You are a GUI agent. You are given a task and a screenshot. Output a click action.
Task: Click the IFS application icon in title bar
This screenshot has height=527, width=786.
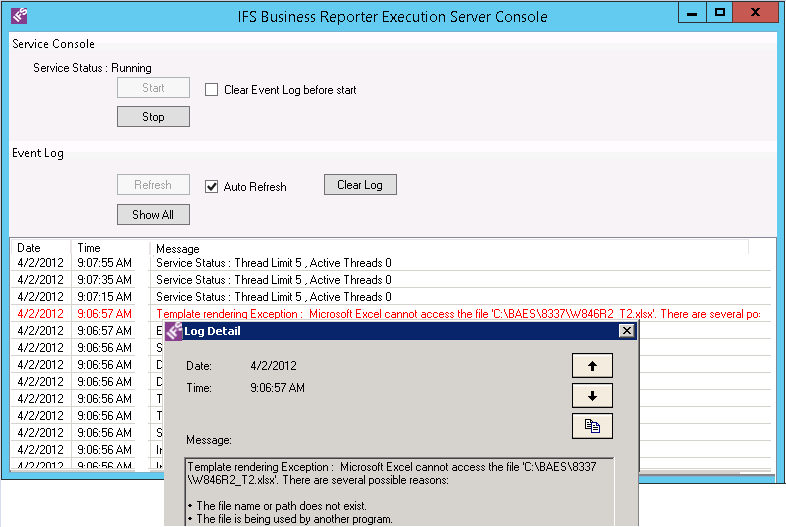click(x=19, y=16)
